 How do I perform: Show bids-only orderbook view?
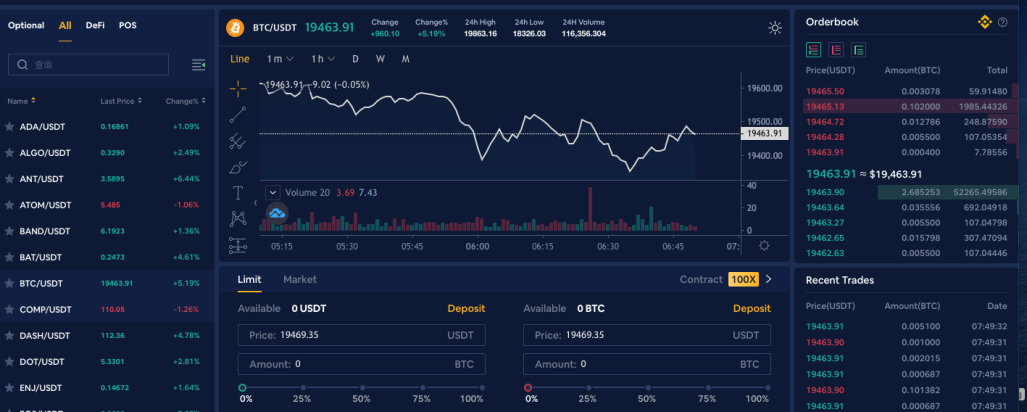(x=858, y=49)
